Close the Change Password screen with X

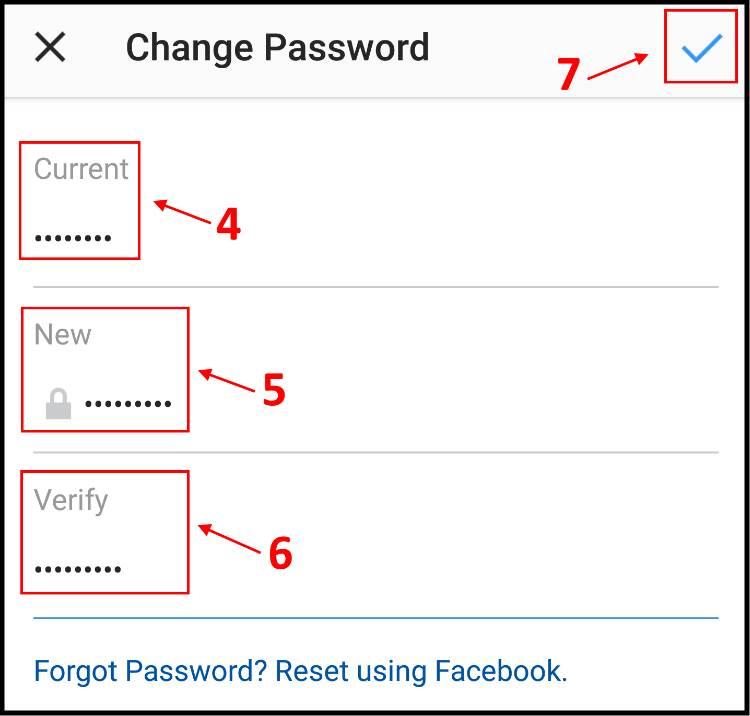50,47
